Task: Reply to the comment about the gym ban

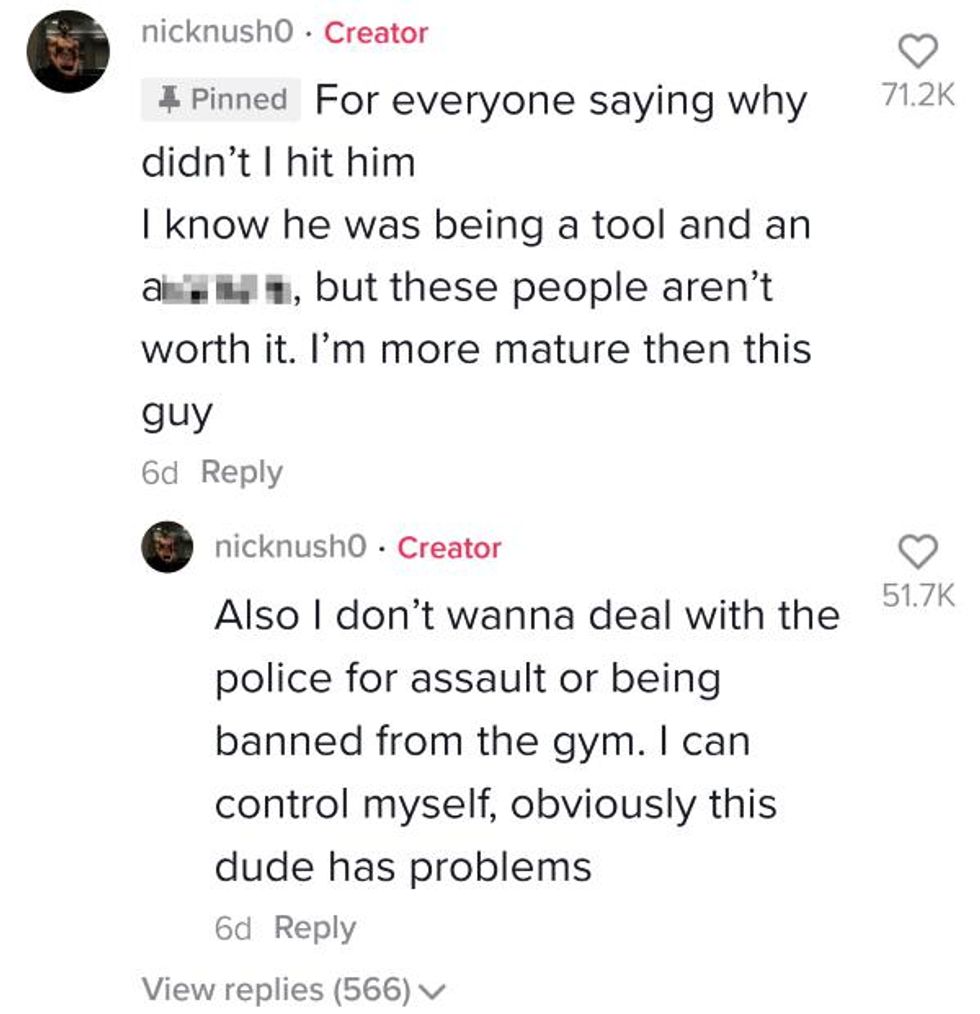Action: click(x=314, y=928)
